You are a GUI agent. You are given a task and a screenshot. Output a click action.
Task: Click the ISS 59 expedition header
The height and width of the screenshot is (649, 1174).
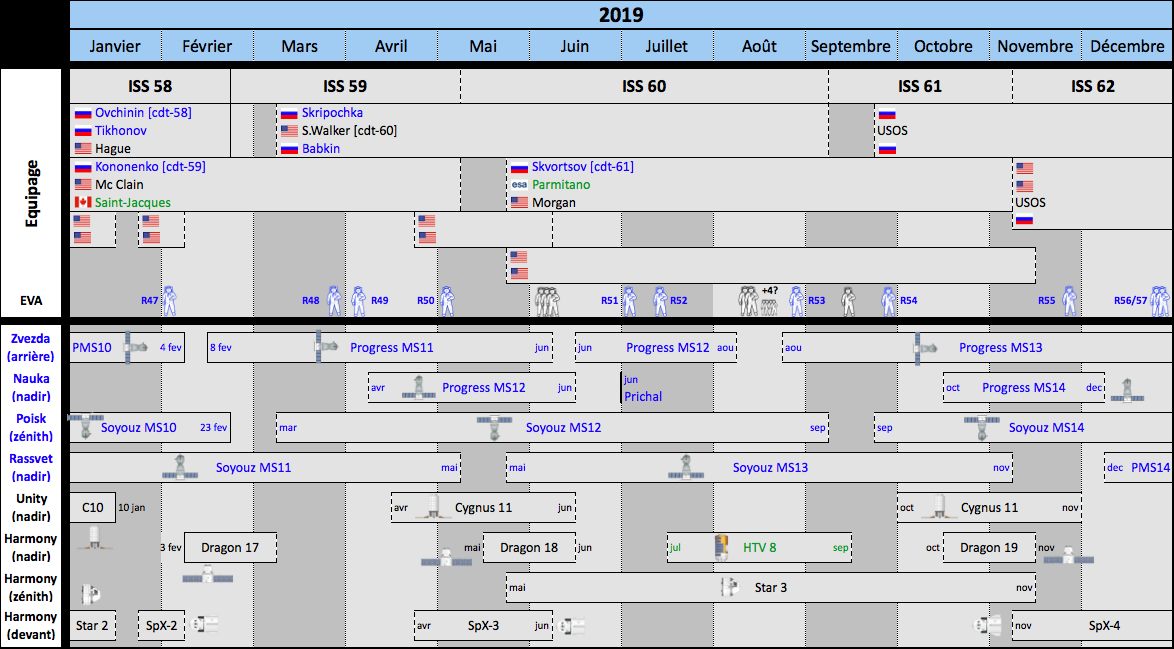(345, 86)
